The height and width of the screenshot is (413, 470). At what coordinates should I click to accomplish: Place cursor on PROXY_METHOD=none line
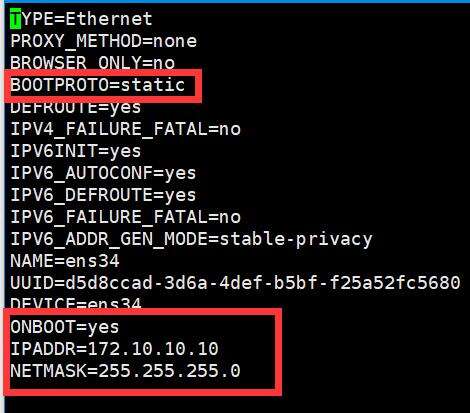pos(103,41)
